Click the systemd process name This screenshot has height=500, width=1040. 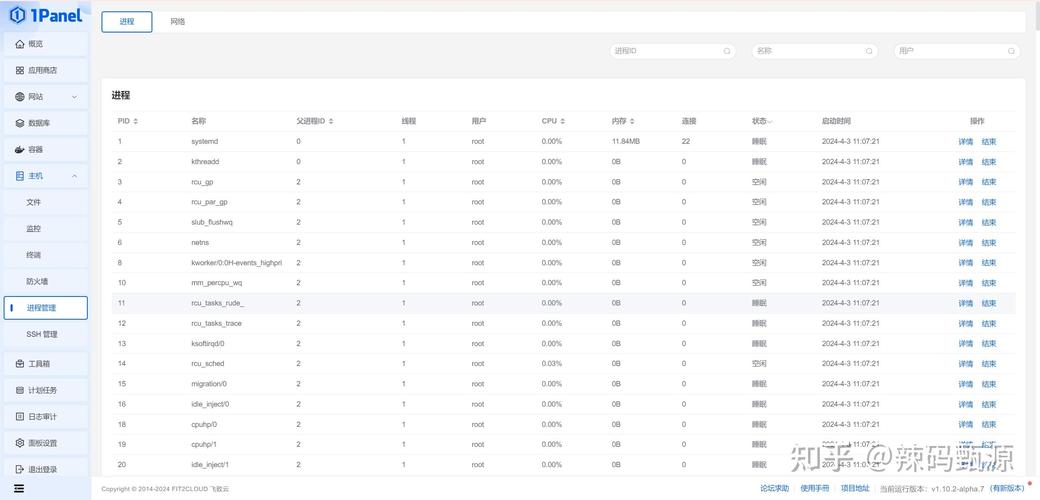pyautogui.click(x=204, y=141)
